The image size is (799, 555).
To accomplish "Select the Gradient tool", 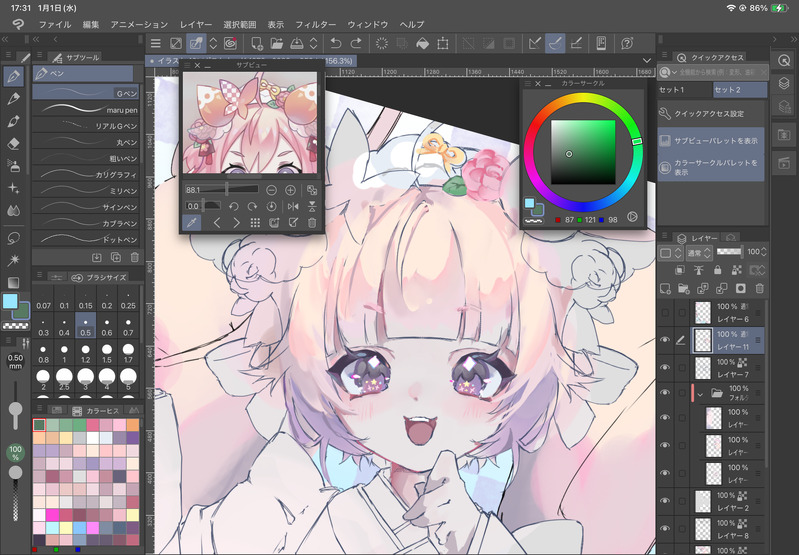I will pyautogui.click(x=14, y=282).
